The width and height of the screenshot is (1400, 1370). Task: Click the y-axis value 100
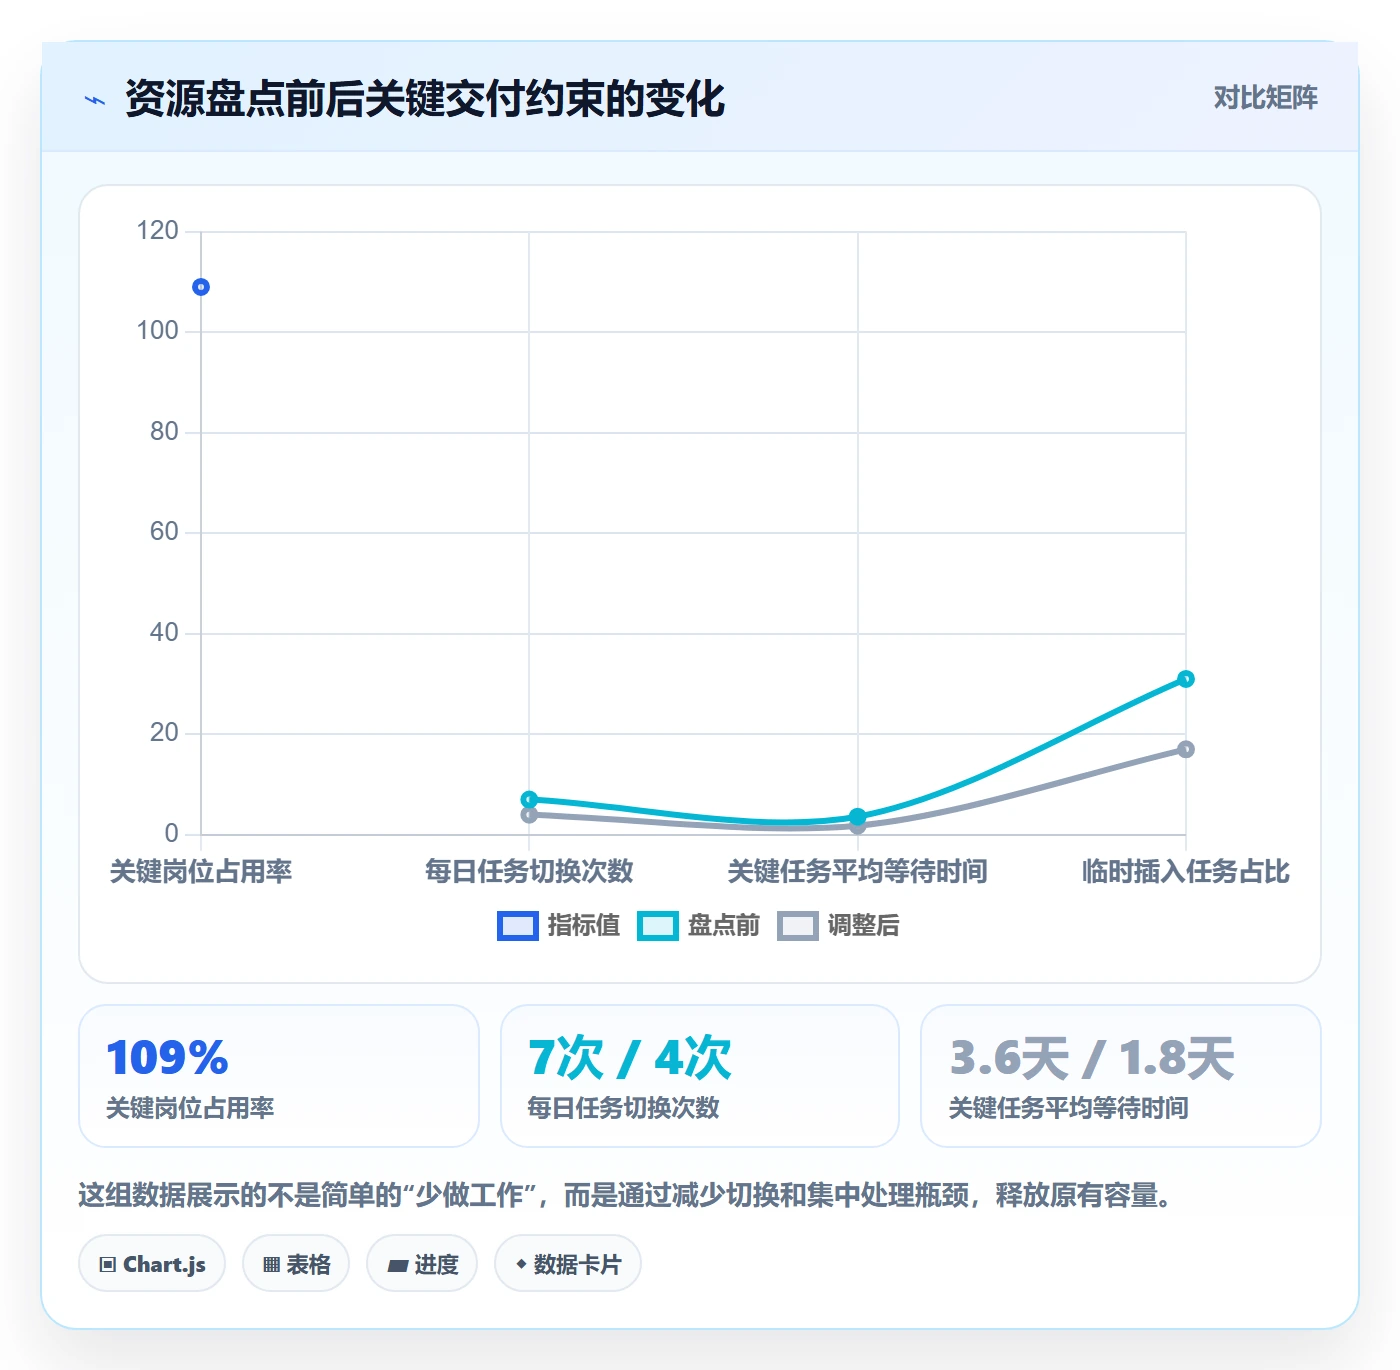click(x=157, y=331)
